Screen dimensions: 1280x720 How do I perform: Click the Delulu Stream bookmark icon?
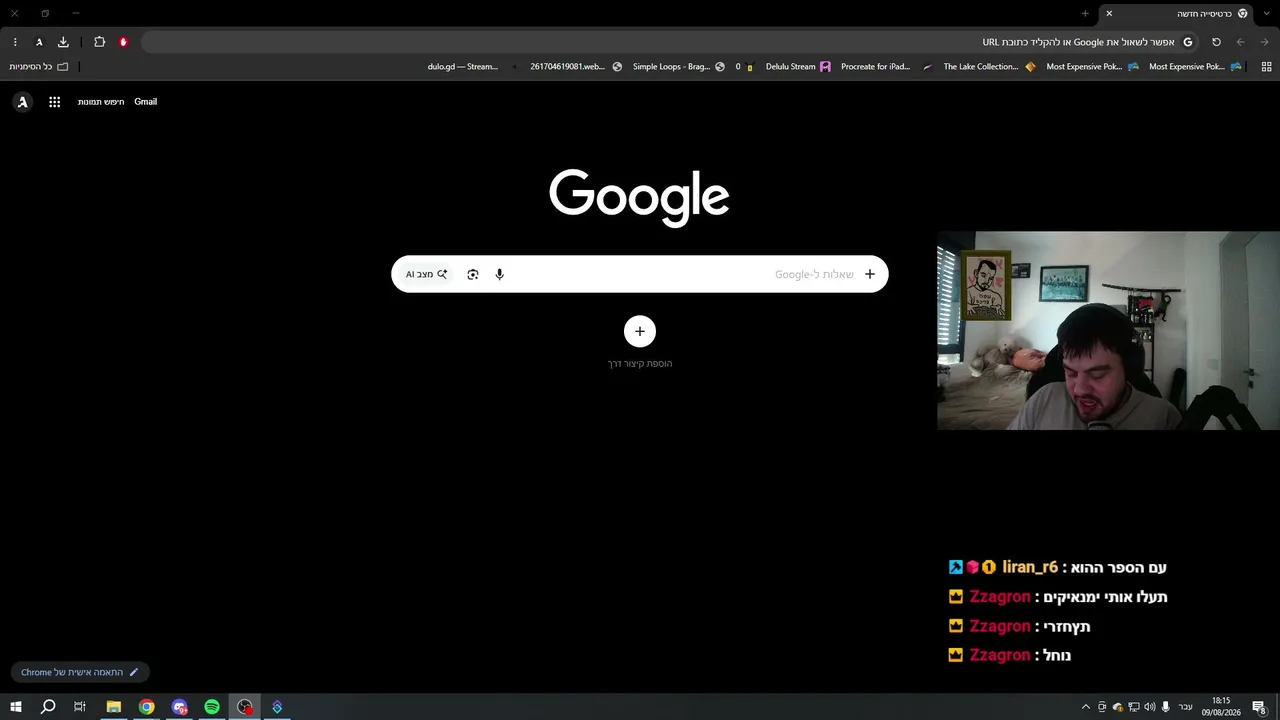[825, 67]
